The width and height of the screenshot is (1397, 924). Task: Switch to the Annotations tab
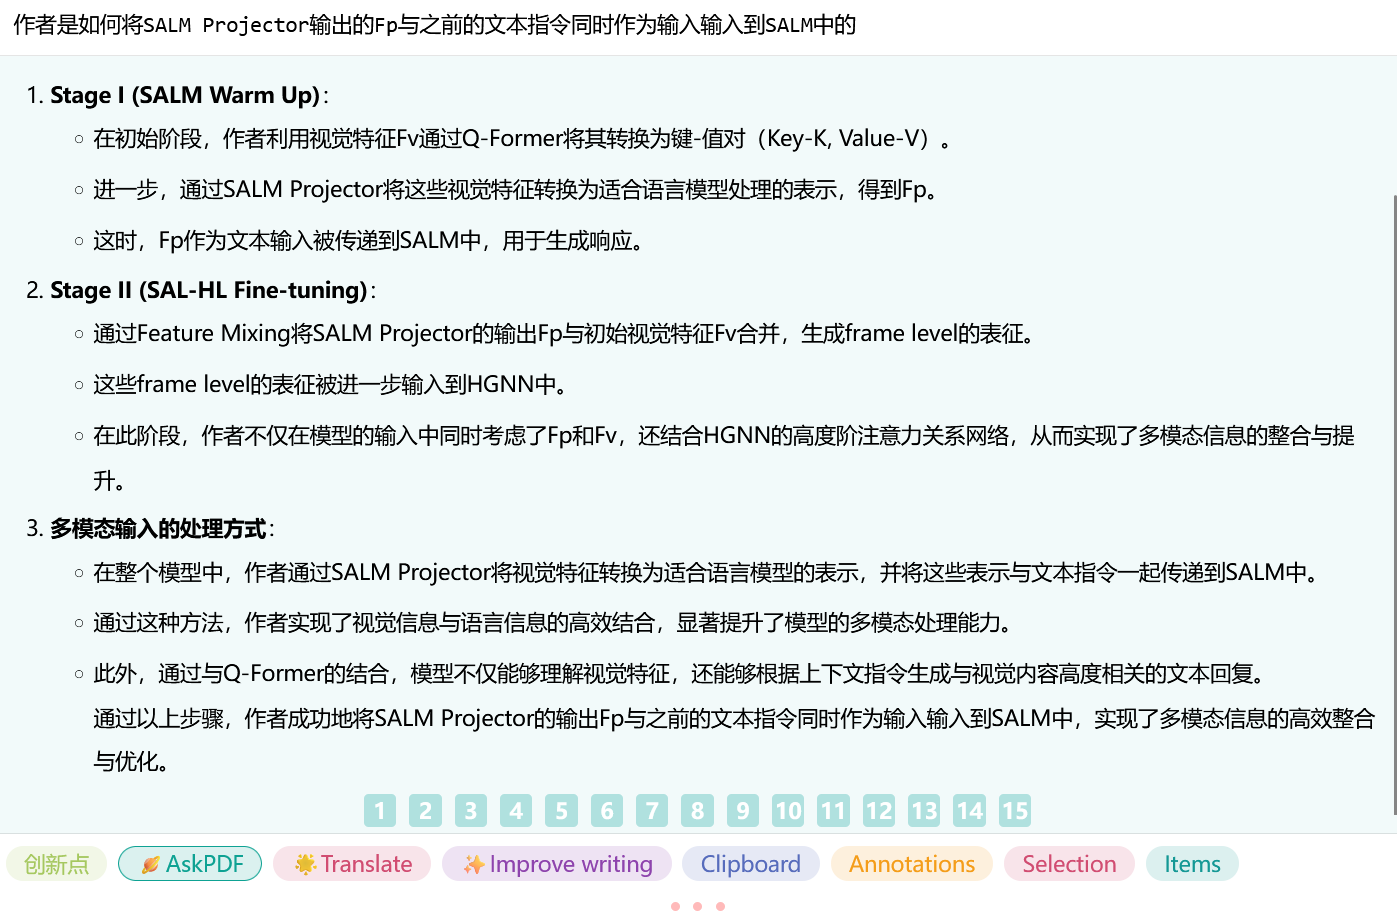[x=911, y=864]
